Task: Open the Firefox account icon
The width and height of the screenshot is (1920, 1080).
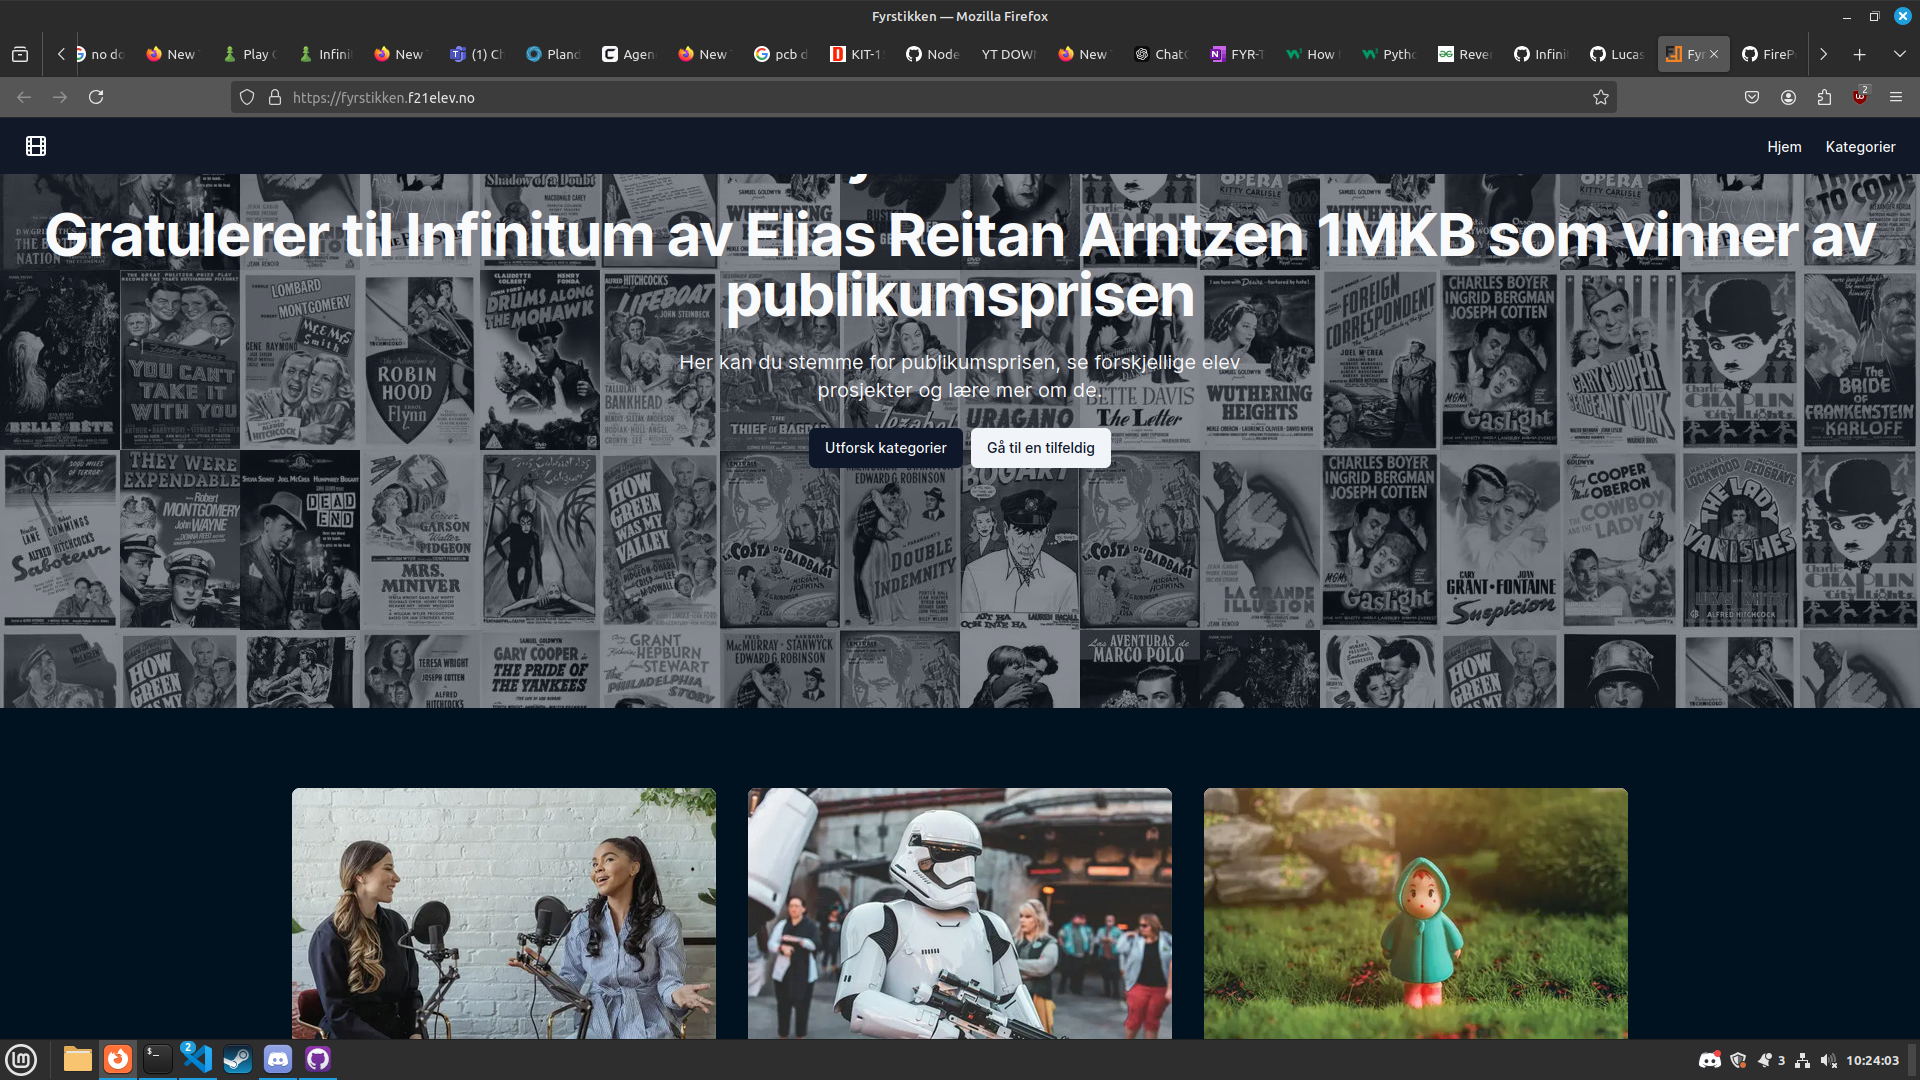Action: tap(1788, 97)
